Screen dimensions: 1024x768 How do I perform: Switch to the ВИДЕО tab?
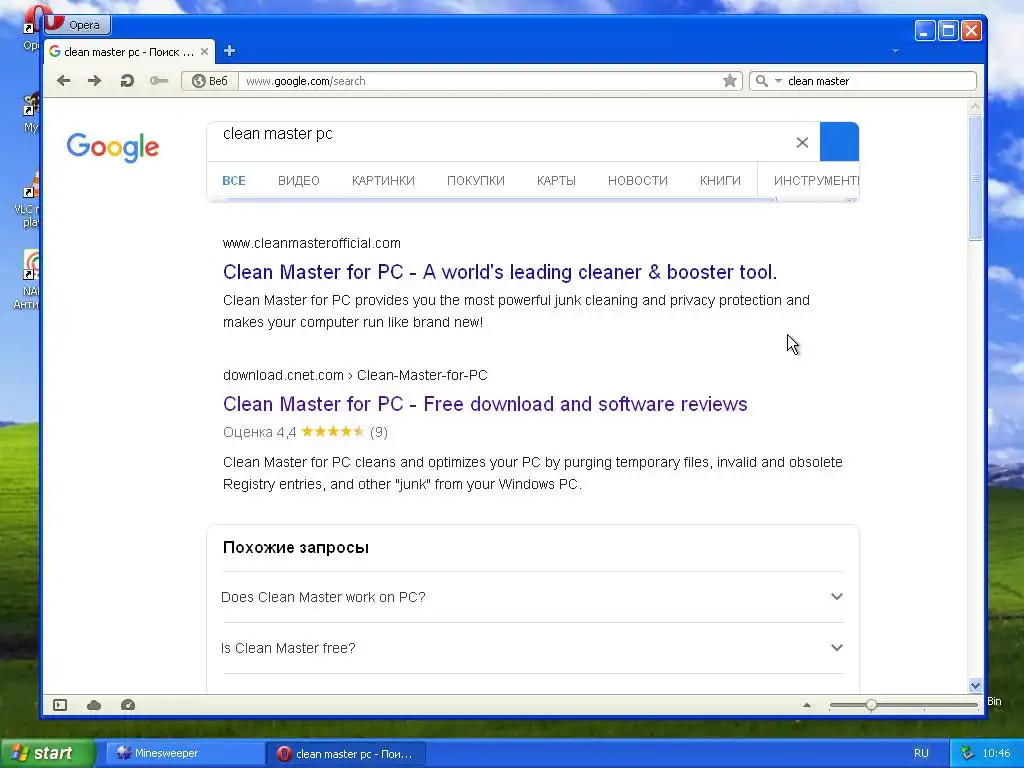(298, 181)
